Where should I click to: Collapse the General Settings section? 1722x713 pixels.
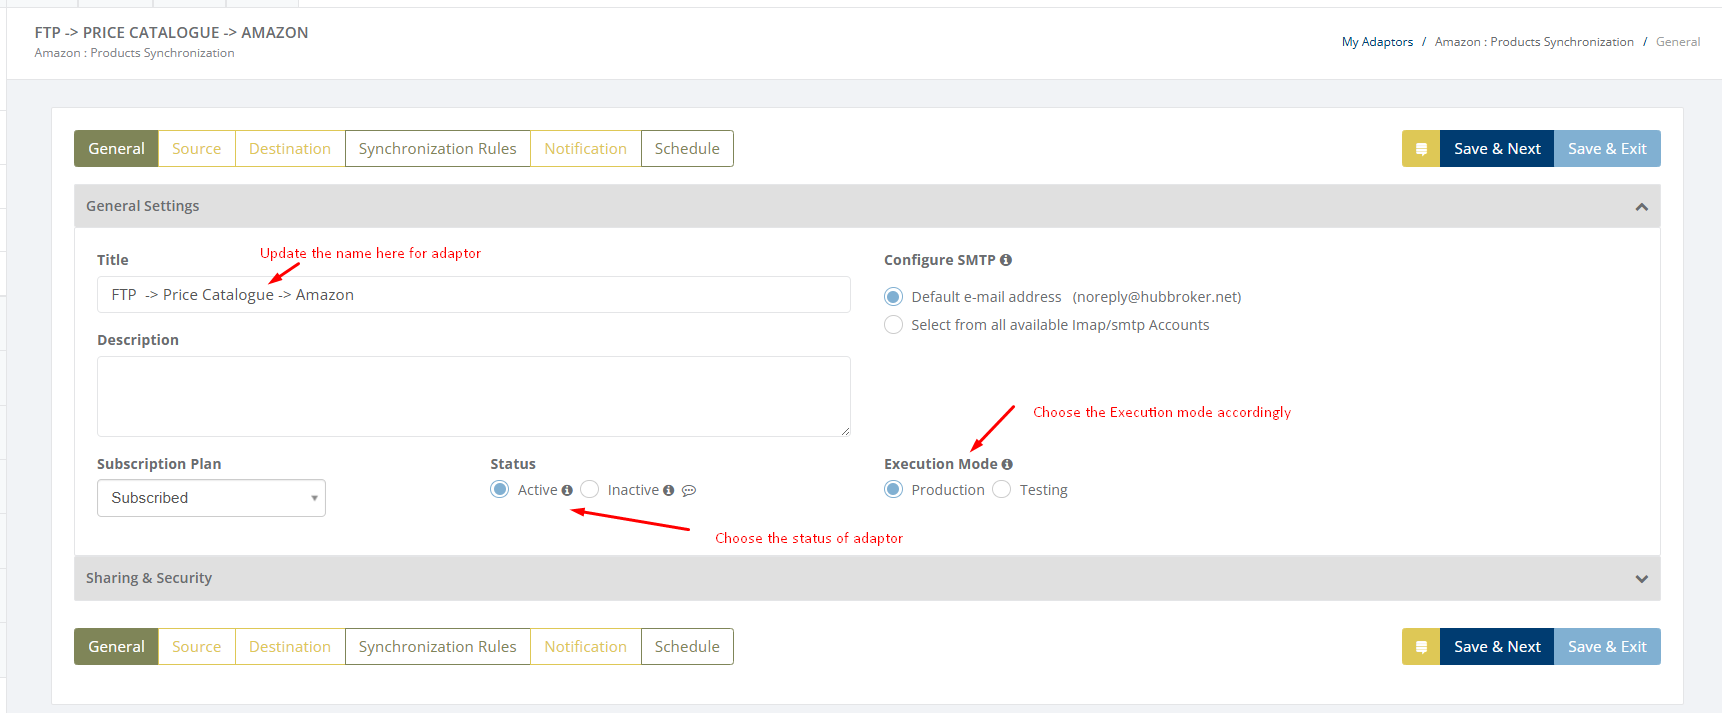[x=1641, y=207]
